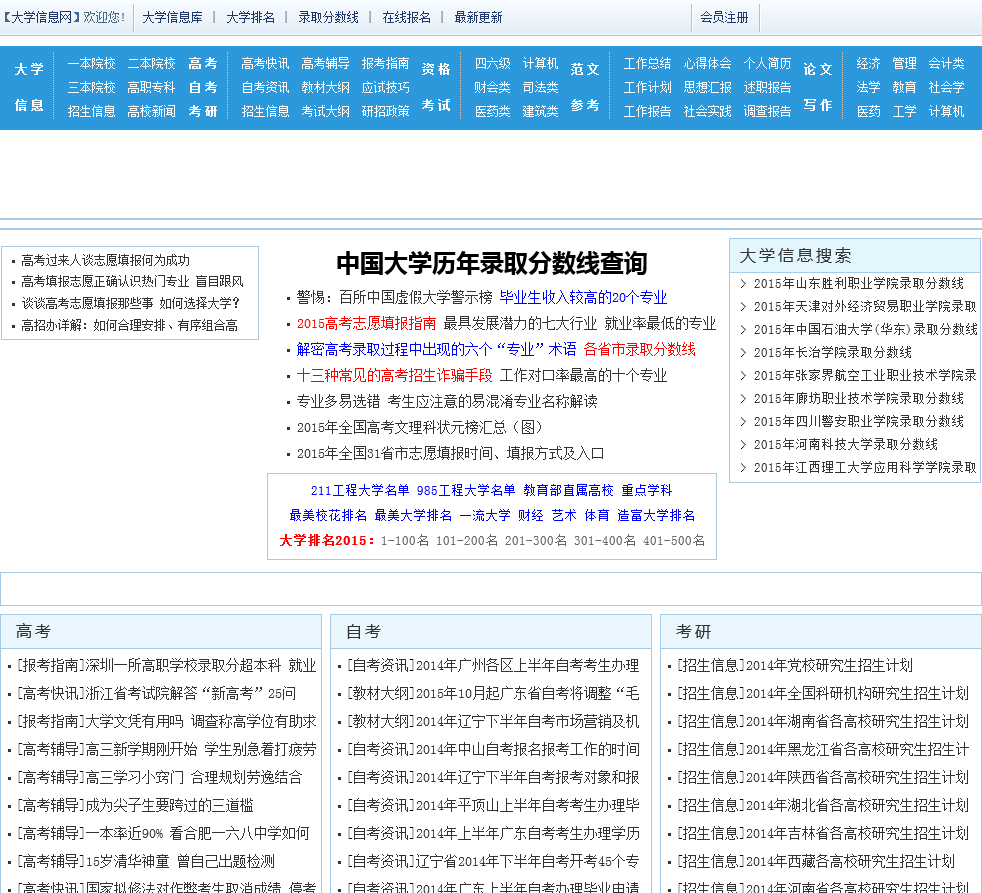The height and width of the screenshot is (893, 982).
Task: Open 一本院校 in the blue navigation
Action: pyautogui.click(x=91, y=63)
